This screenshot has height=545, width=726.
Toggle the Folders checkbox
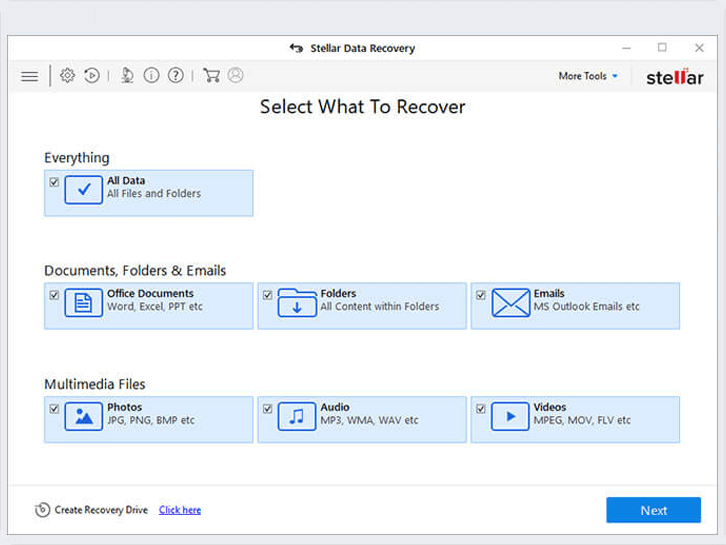268,295
